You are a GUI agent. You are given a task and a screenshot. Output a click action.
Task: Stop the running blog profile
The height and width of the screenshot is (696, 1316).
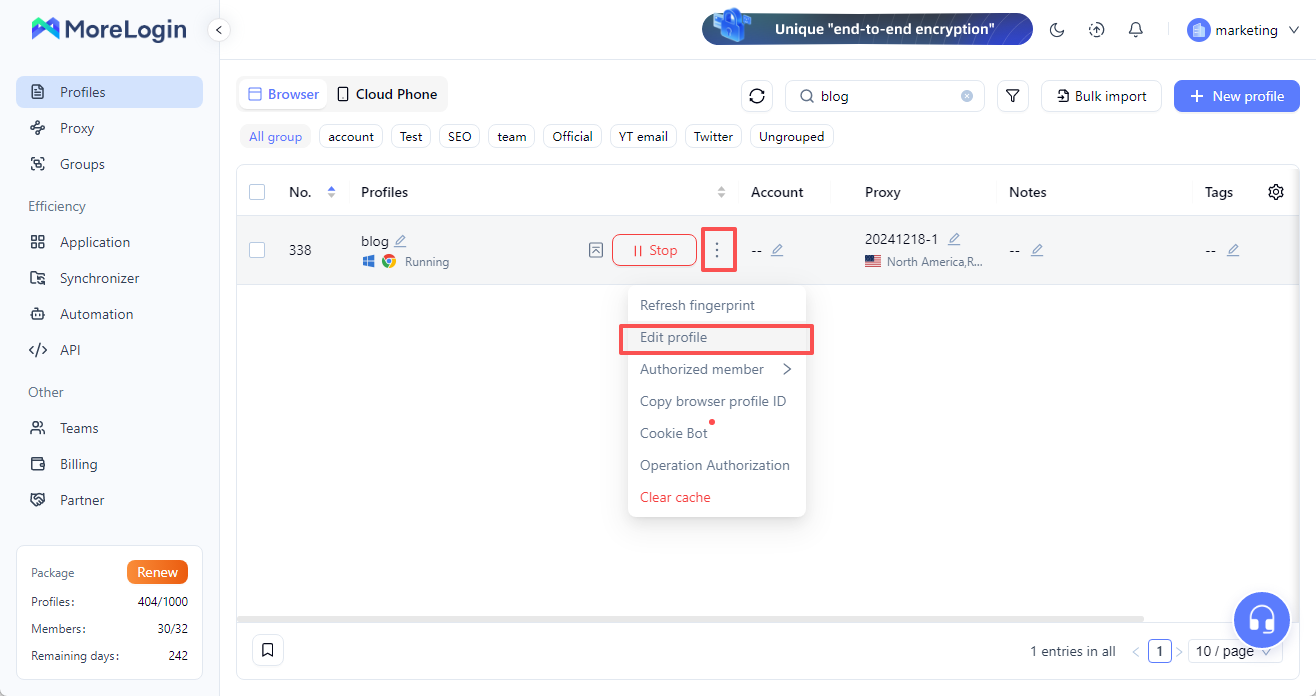(x=654, y=250)
